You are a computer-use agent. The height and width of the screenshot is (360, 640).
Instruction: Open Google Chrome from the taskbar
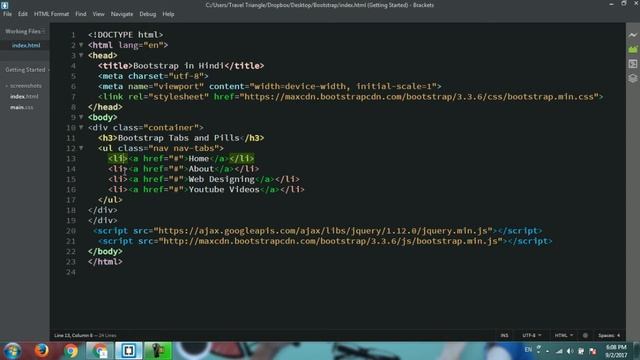click(x=71, y=351)
